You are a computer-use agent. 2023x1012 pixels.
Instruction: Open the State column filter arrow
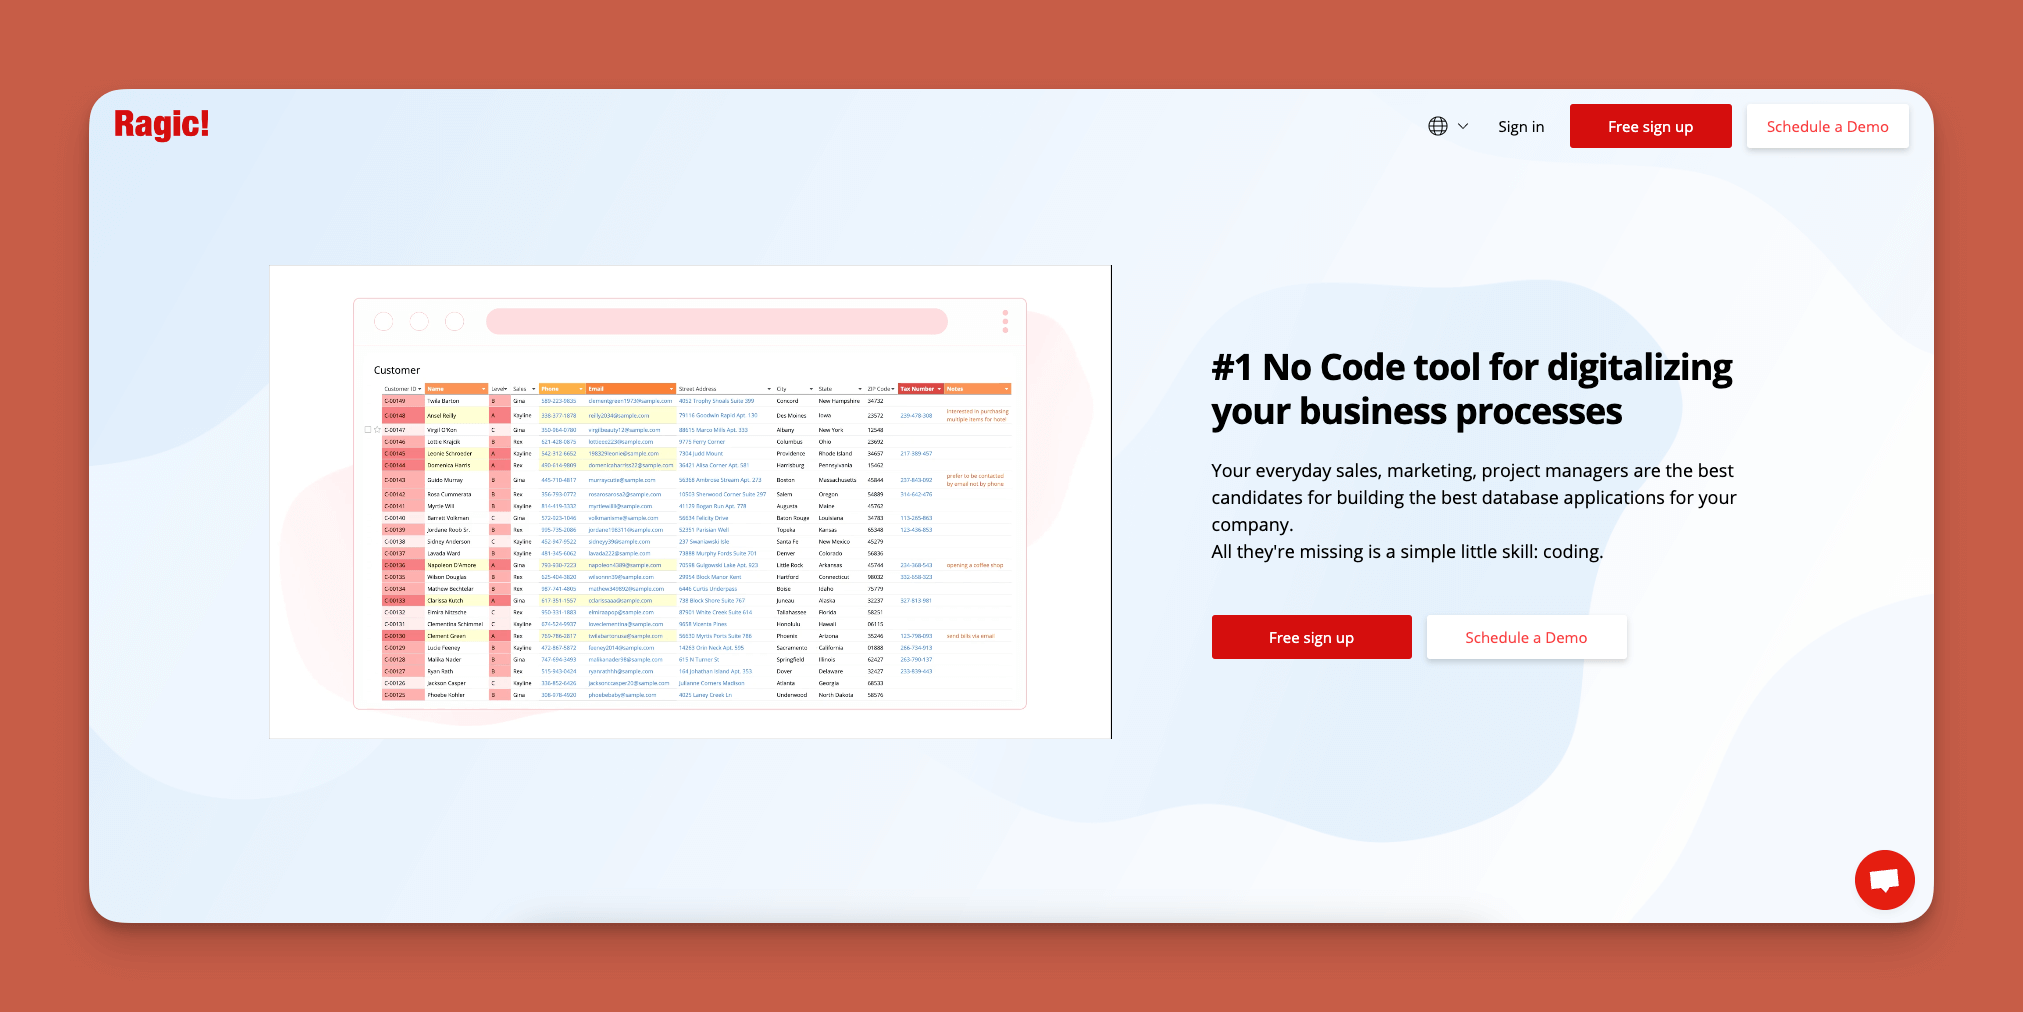tap(859, 389)
